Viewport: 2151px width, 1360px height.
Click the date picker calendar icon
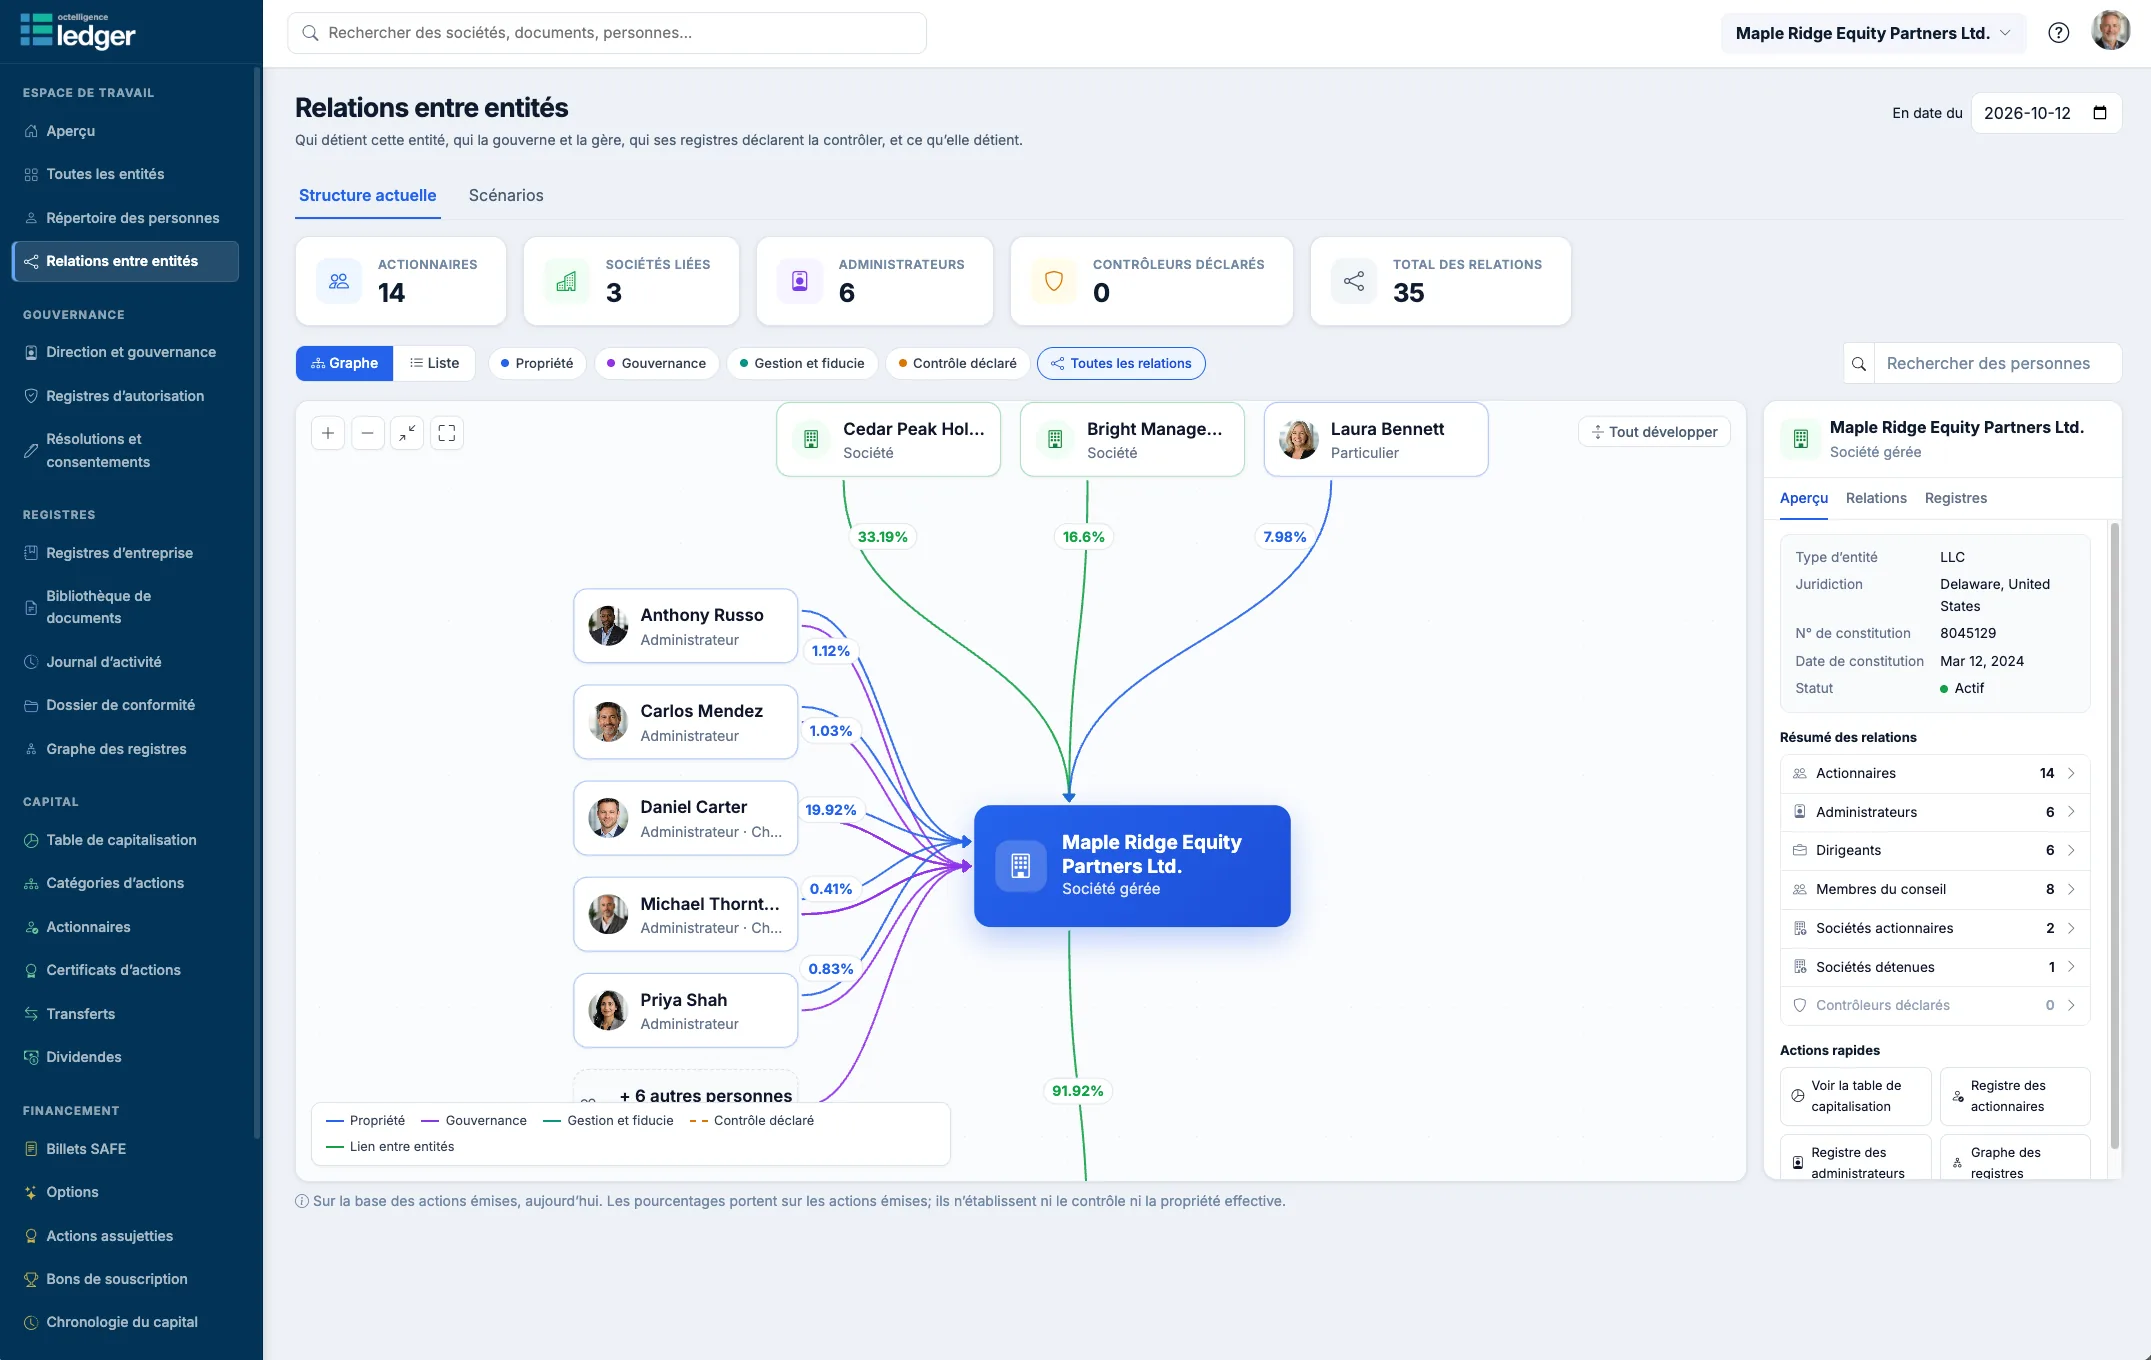pos(2100,113)
